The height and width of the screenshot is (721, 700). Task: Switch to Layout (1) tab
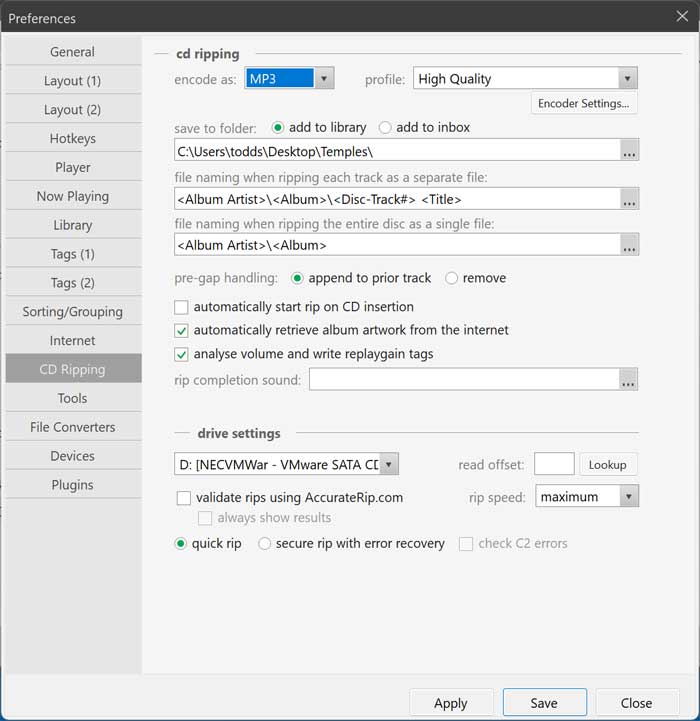click(73, 80)
